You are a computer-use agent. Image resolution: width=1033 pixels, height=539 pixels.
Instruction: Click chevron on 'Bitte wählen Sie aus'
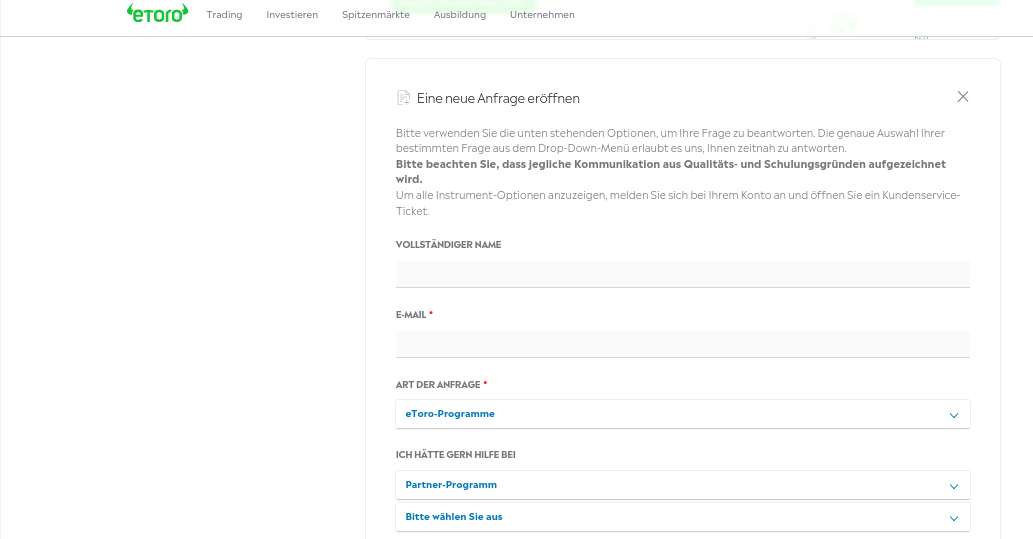coord(953,519)
